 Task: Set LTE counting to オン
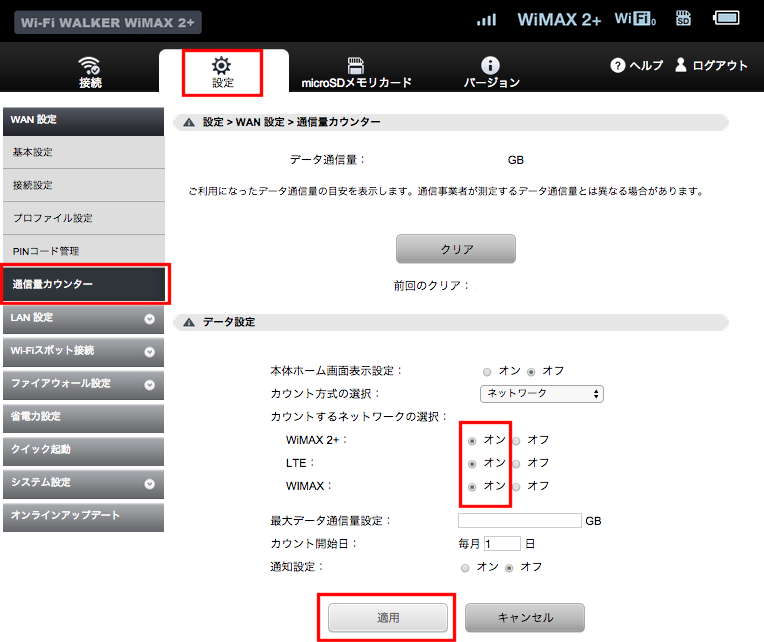(x=472, y=464)
